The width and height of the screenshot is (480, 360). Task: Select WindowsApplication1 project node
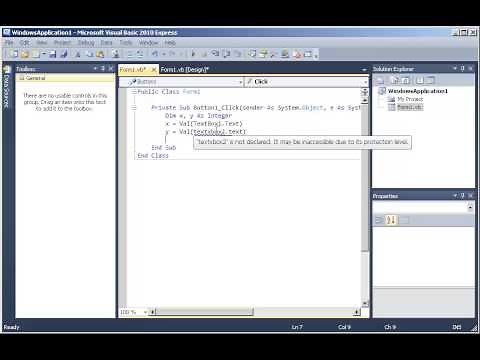418,91
